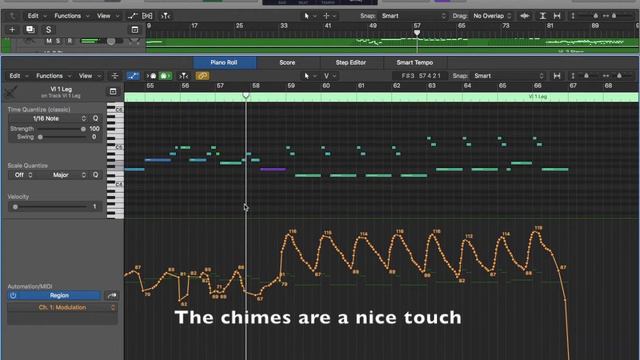Click the track volume fader knob
The height and width of the screenshot is (360, 640).
click(111, 41)
